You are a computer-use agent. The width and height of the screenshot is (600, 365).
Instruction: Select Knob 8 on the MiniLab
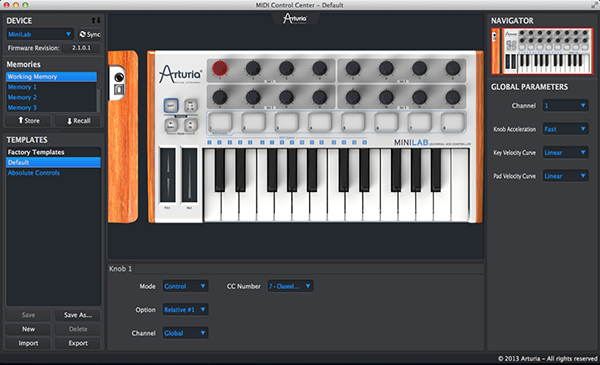tap(453, 68)
